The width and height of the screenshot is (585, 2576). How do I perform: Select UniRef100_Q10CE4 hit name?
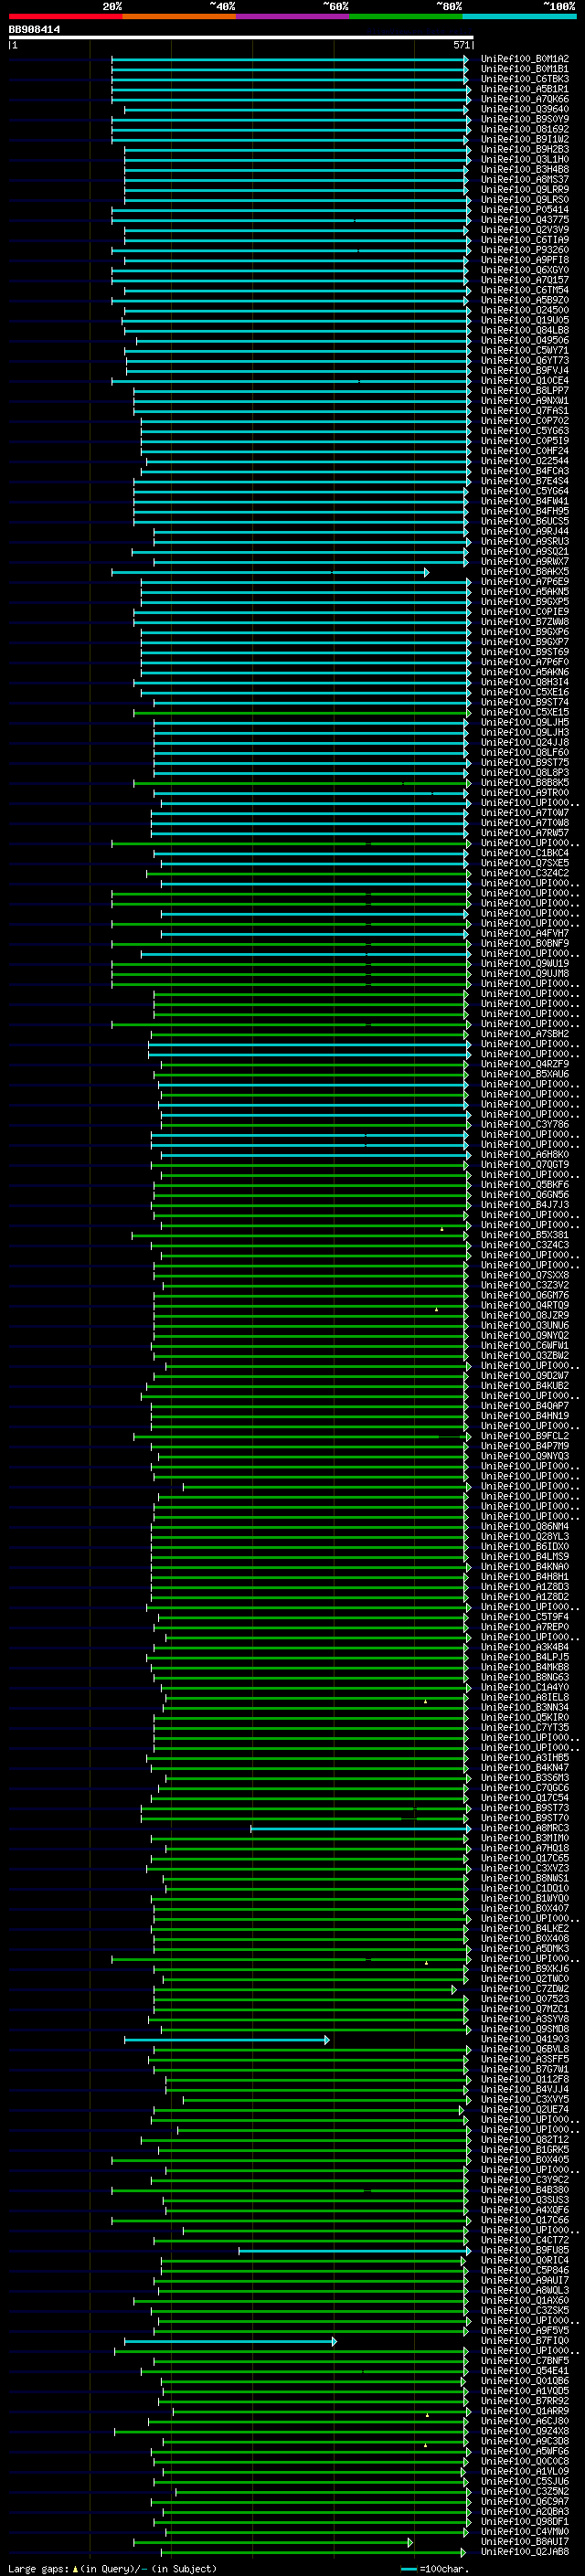coord(525,380)
